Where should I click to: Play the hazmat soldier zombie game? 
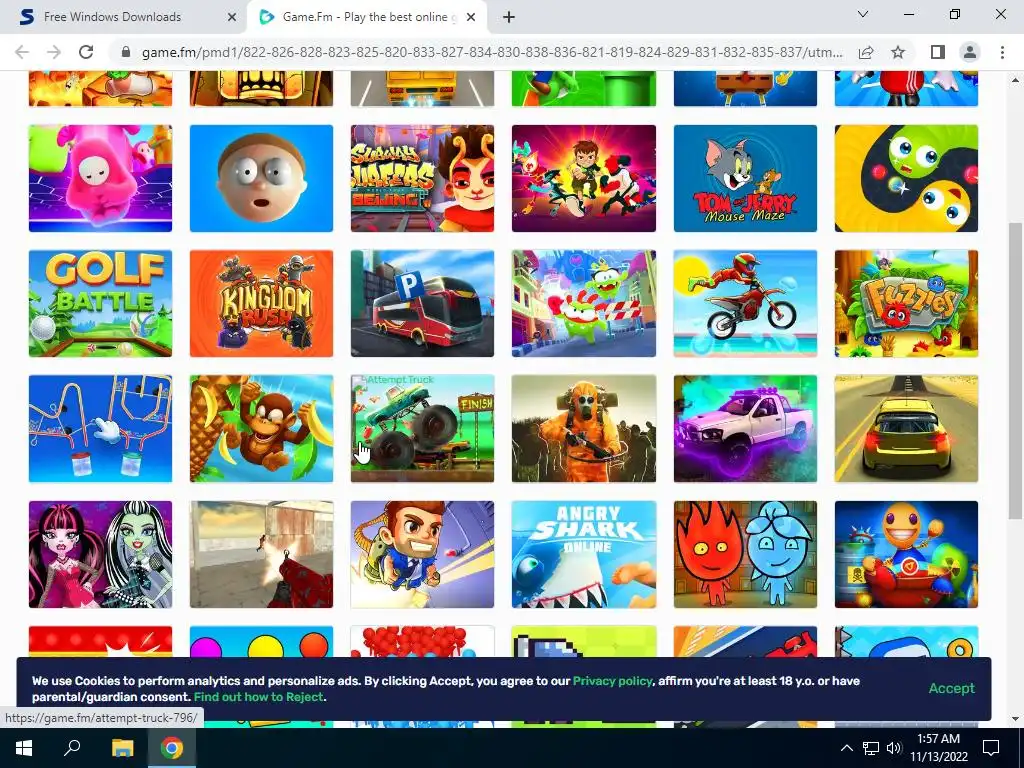click(x=584, y=428)
